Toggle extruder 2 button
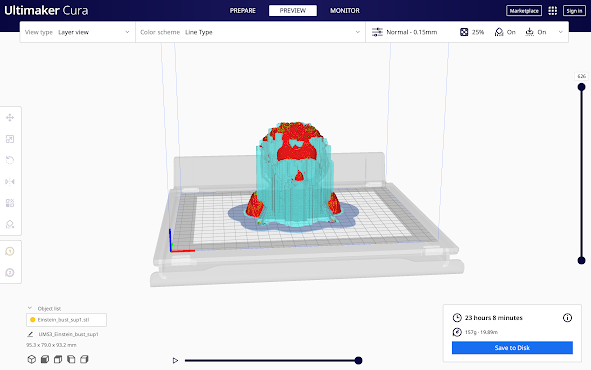 click(x=10, y=272)
